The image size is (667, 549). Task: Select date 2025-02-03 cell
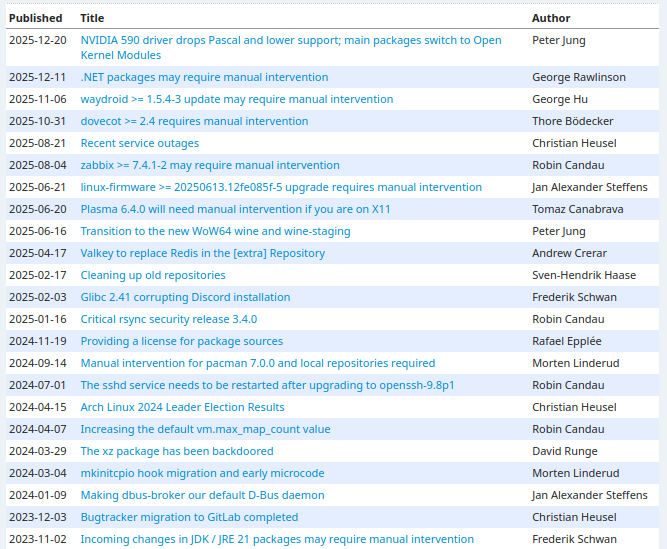[x=37, y=297]
